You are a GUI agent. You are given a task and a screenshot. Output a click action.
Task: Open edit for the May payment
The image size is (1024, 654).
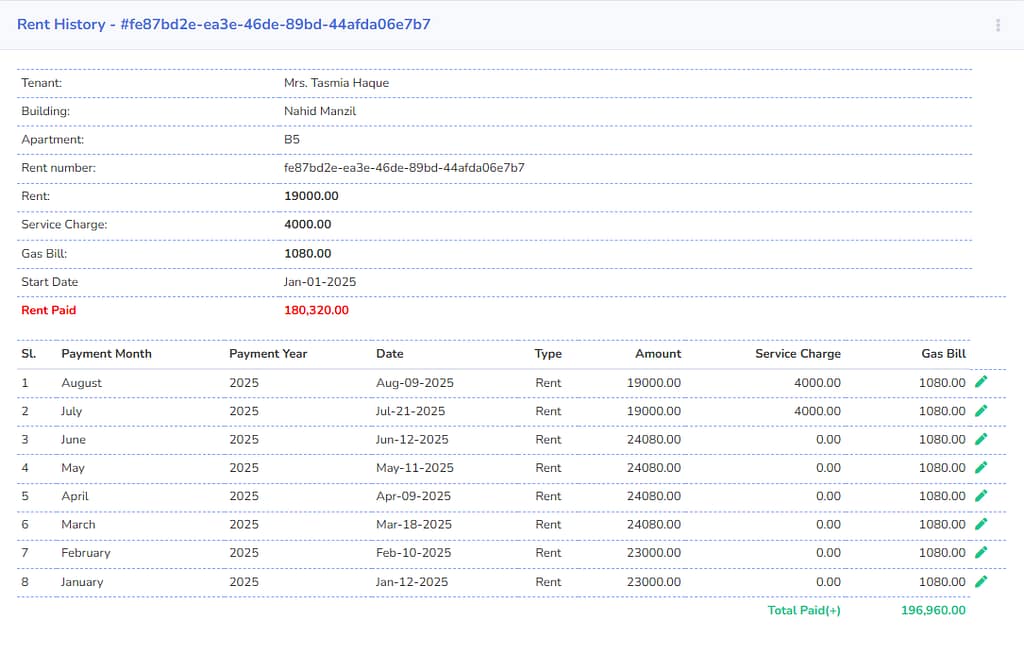click(981, 468)
